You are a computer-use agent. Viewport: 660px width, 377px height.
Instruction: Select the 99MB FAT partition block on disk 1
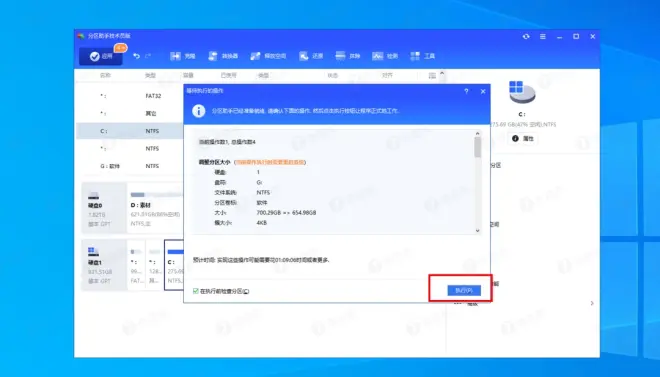(x=136, y=265)
